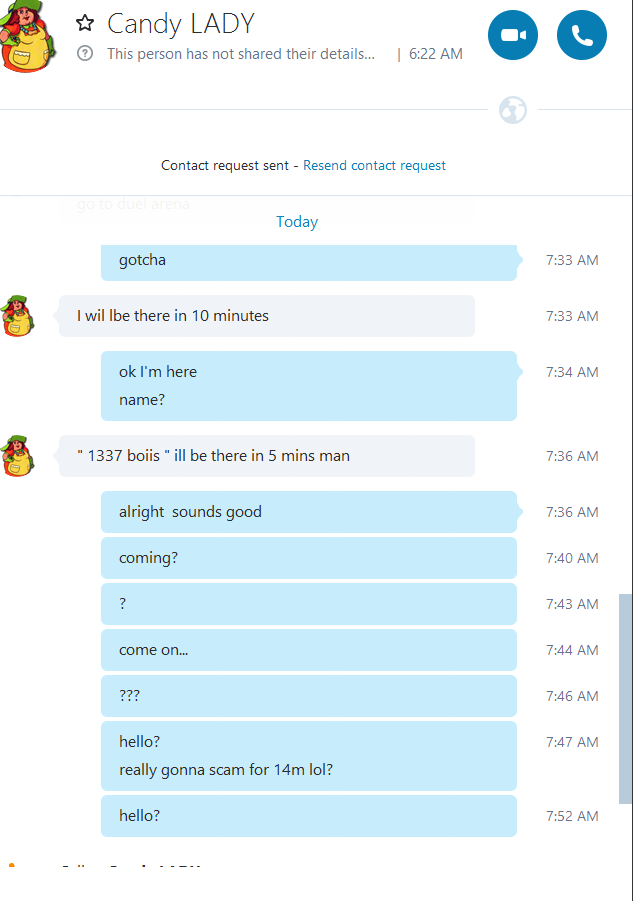The image size is (633, 901).
Task: Click the 'alright sounds good' message
Action: 309,512
